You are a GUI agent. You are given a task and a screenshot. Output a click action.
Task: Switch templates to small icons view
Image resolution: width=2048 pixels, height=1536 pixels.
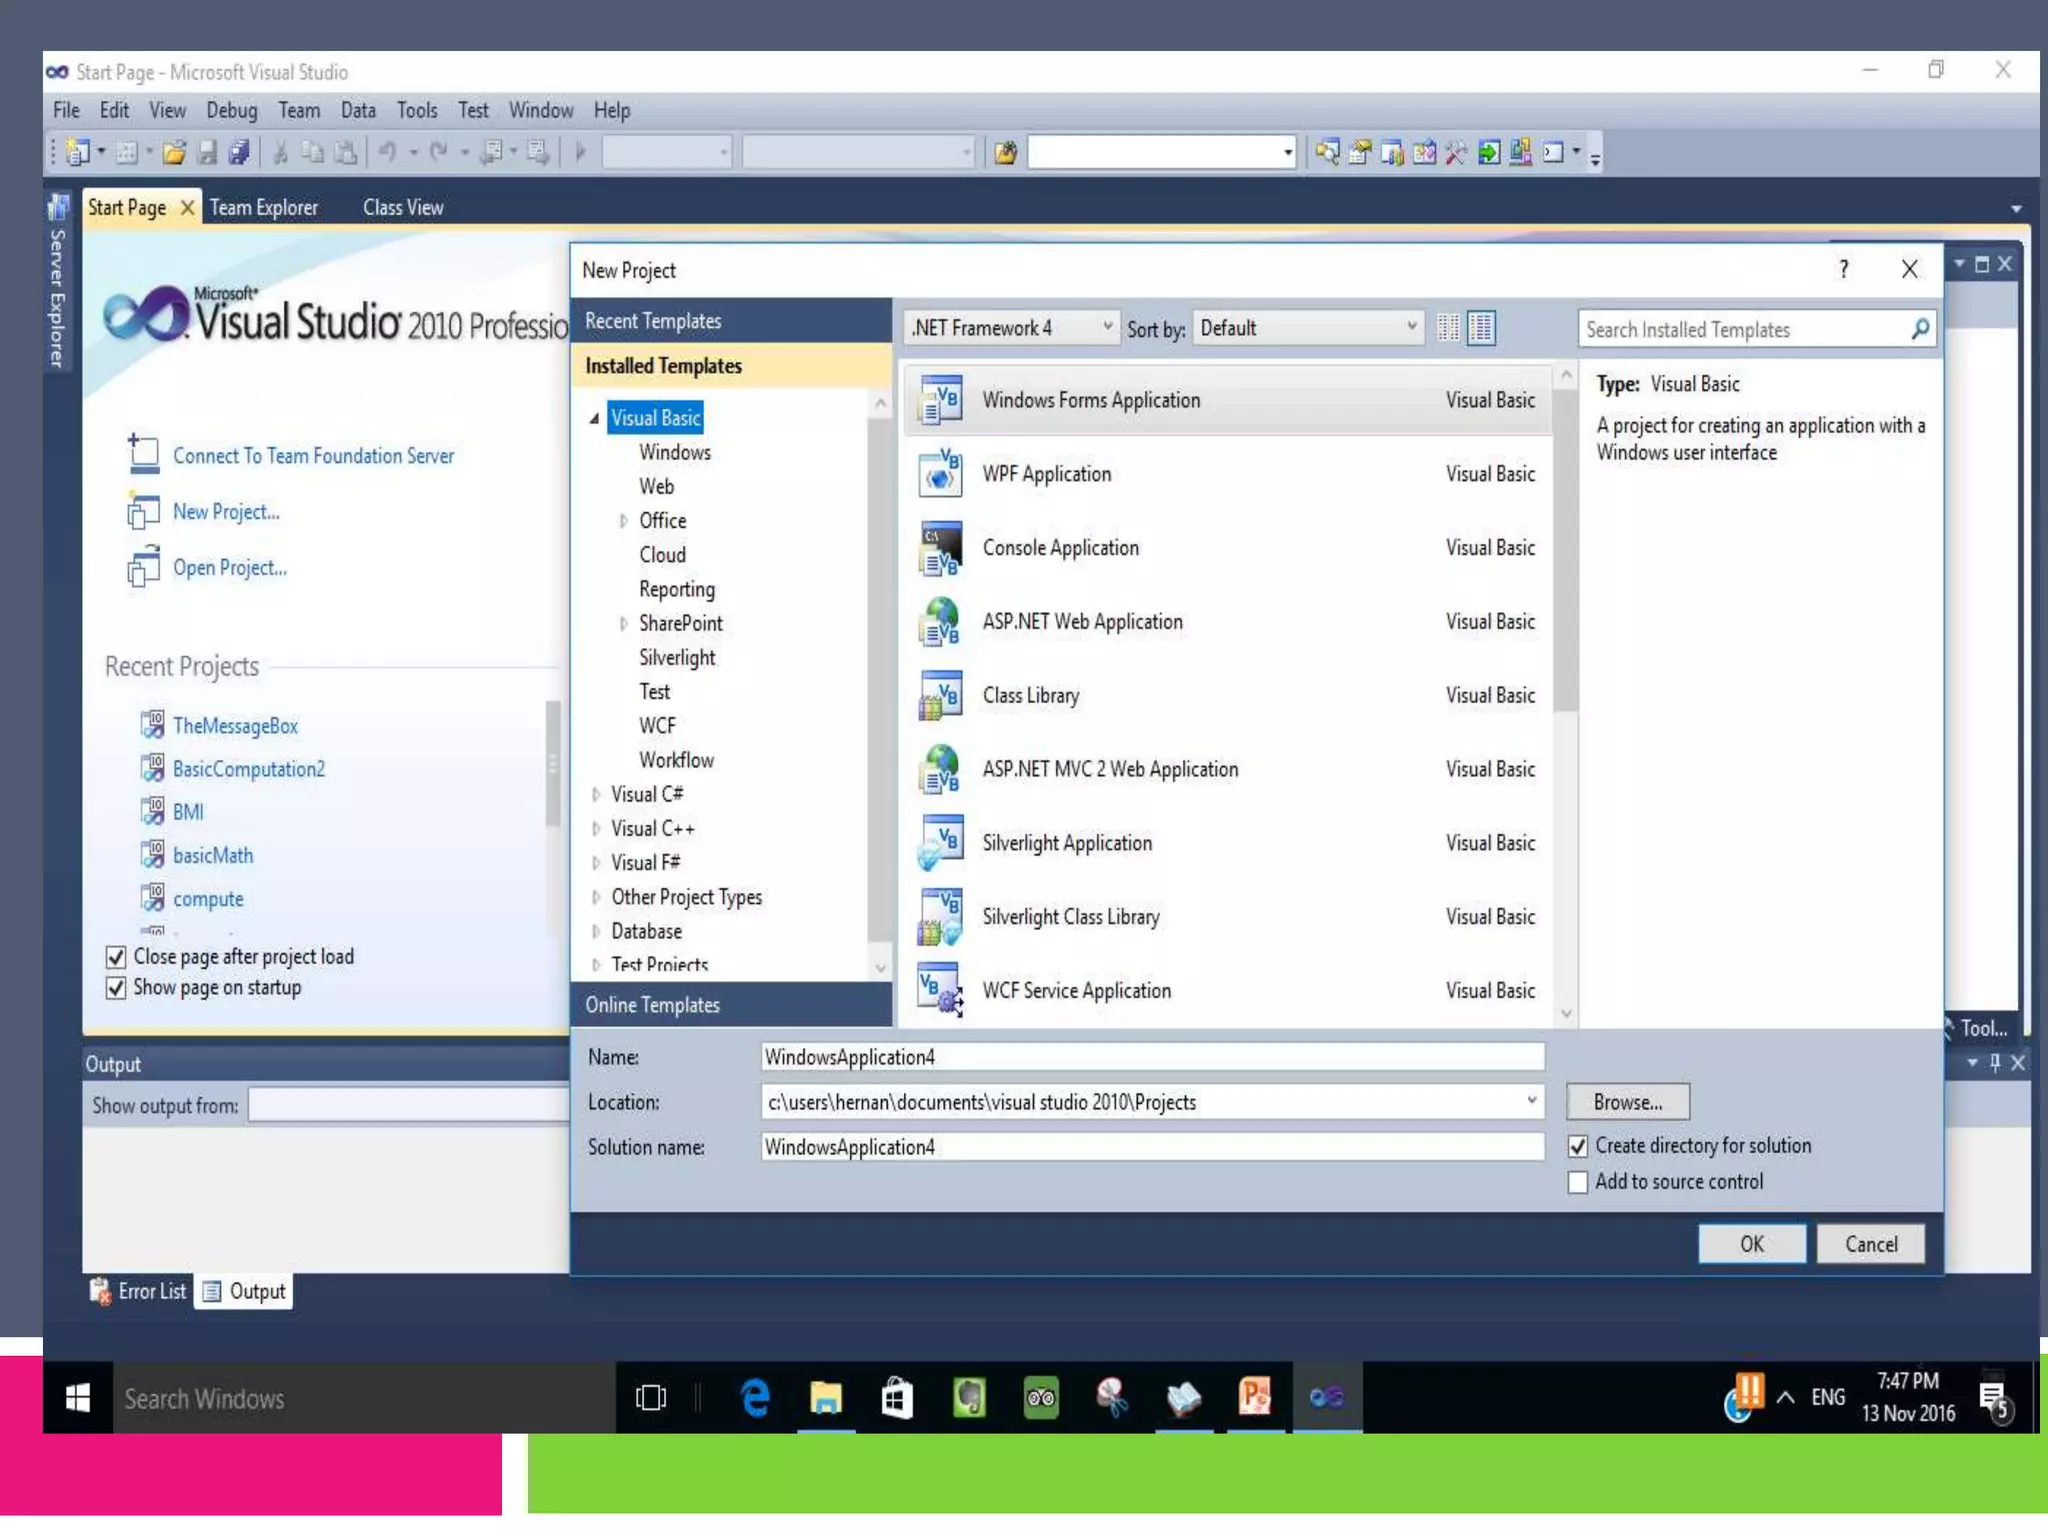click(1447, 328)
